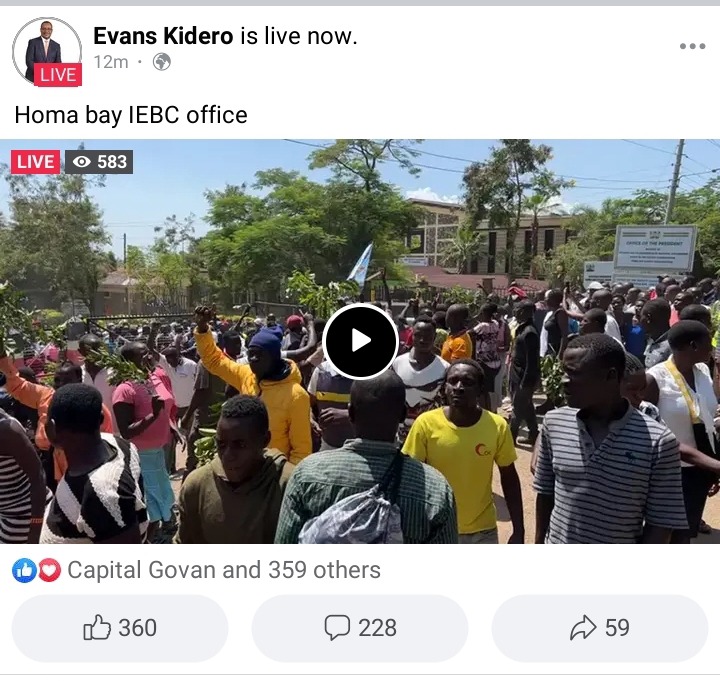This screenshot has height=681, width=720.
Task: Click the Homa bay IEBC office caption
Action: click(x=131, y=115)
